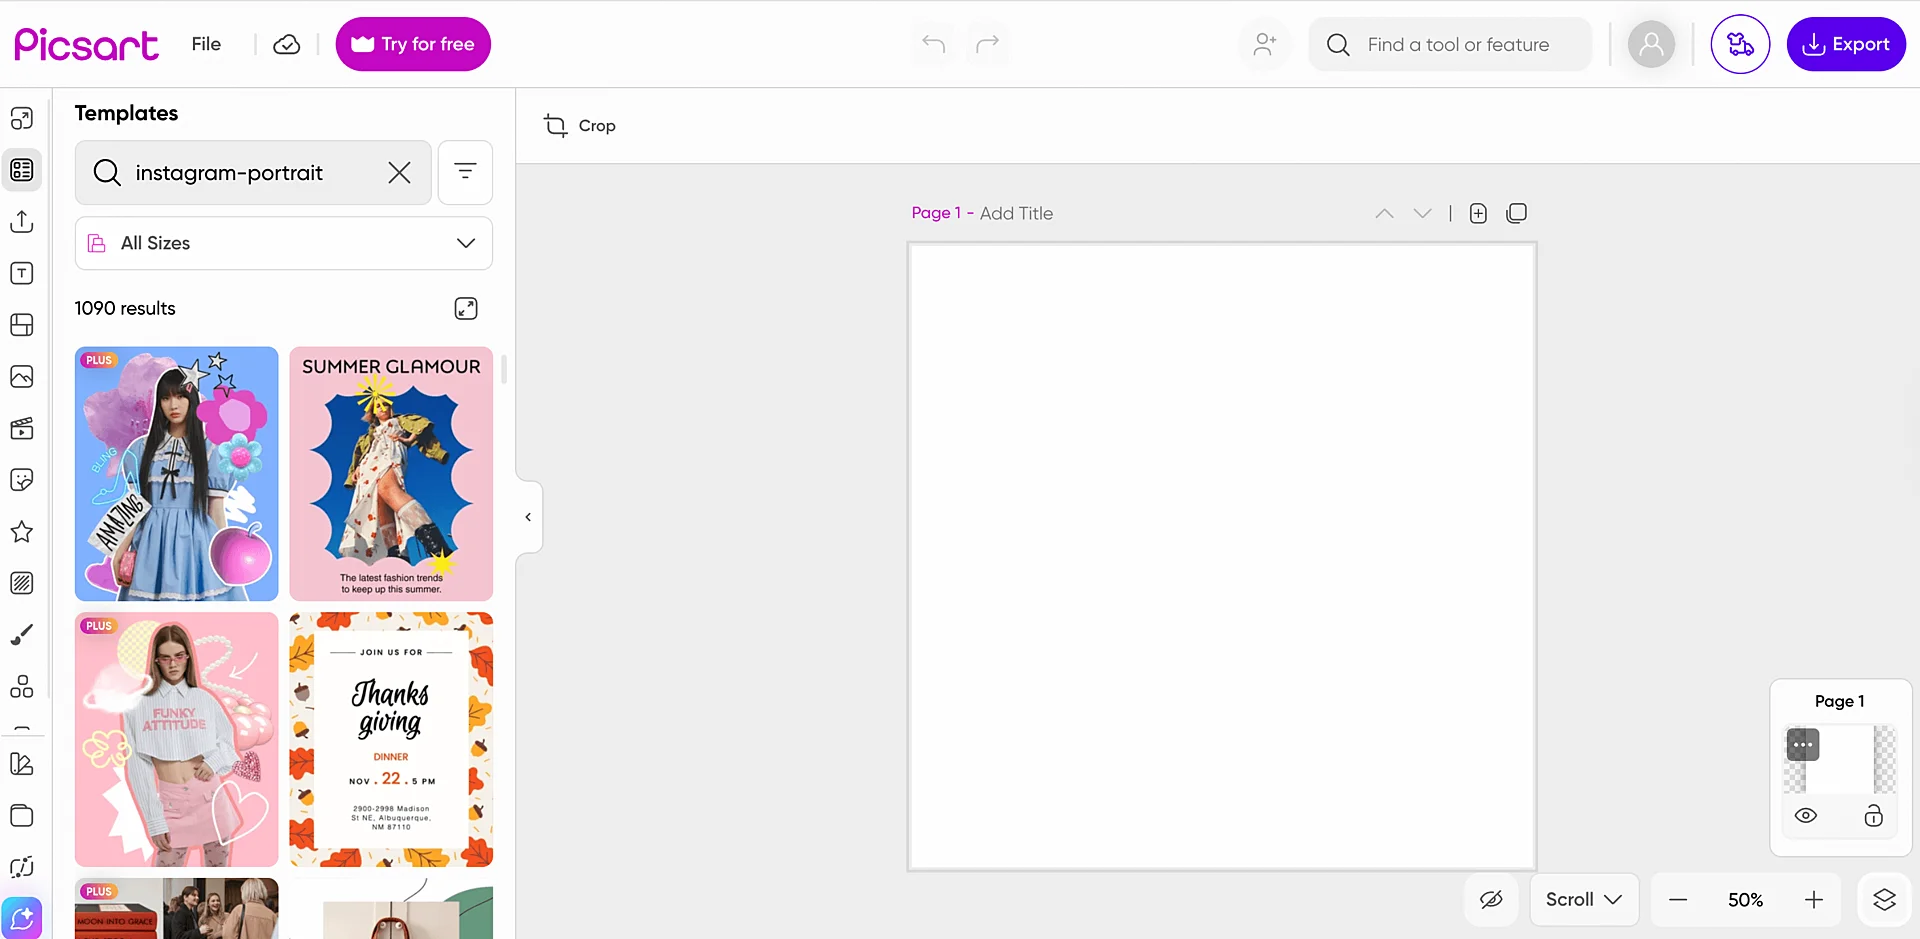
Task: Click the Find a tool or feature field
Action: pyautogui.click(x=1450, y=44)
